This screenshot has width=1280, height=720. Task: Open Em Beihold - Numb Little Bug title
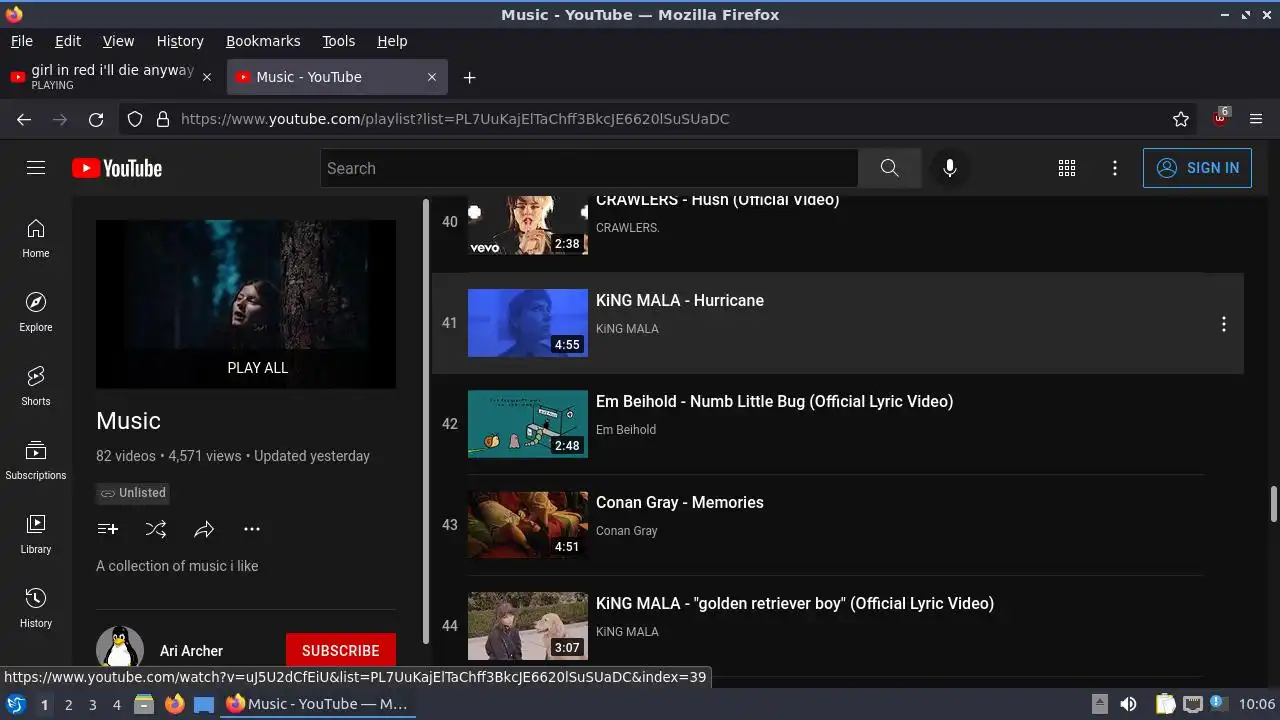[x=774, y=402]
